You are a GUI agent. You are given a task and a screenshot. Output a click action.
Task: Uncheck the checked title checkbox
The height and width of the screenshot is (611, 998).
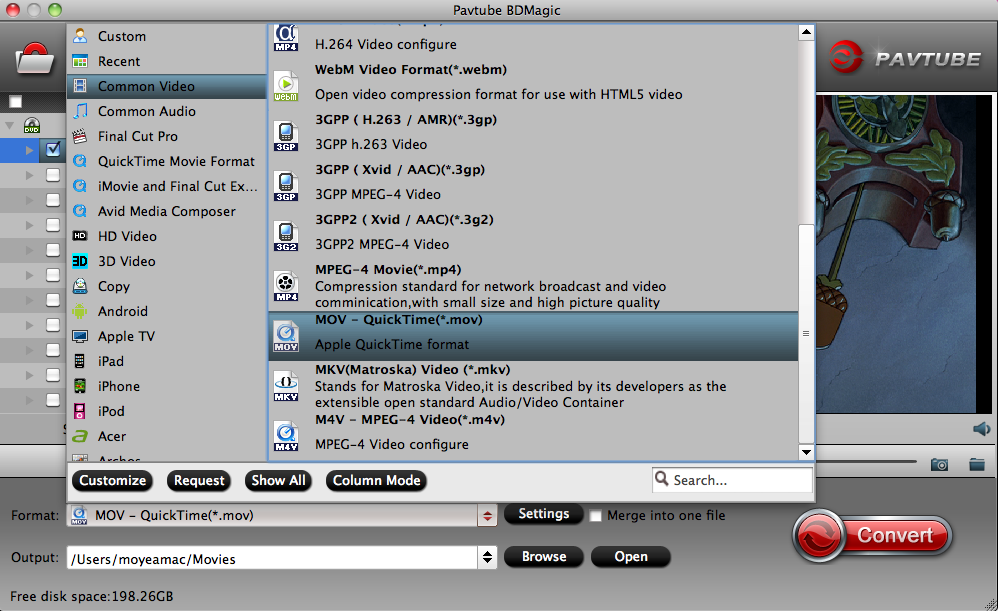pos(53,150)
